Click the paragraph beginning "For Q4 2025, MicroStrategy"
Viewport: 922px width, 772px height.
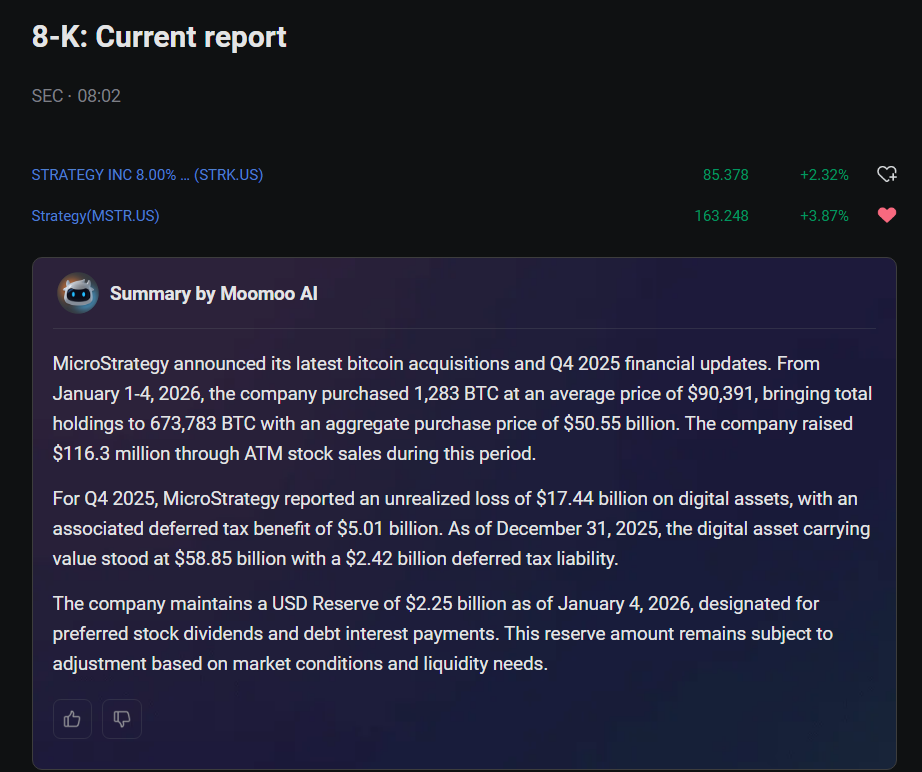tap(462, 529)
